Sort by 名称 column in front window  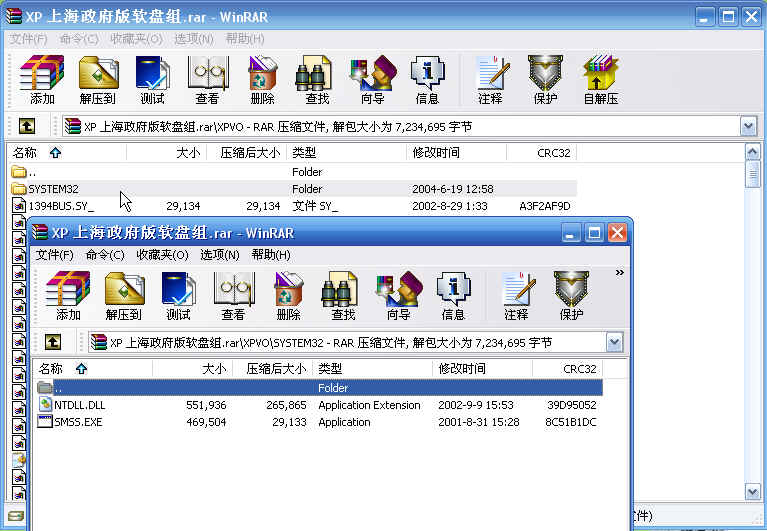pos(93,369)
